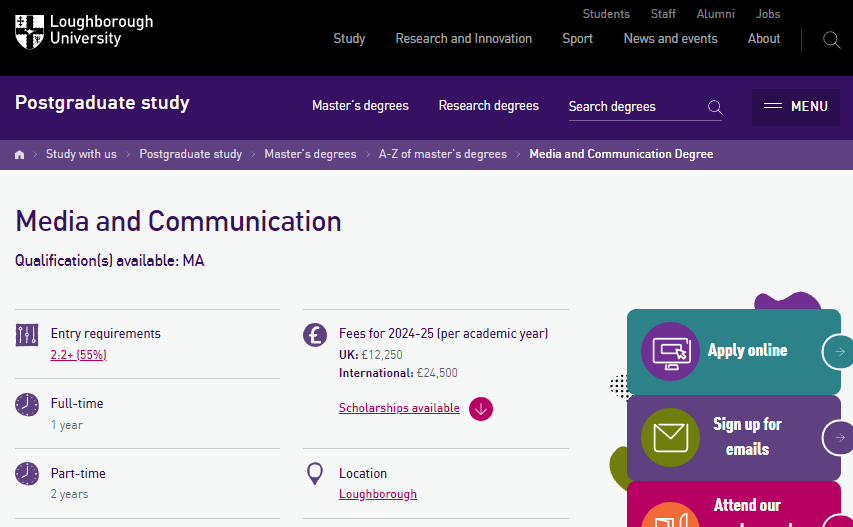This screenshot has width=853, height=527.
Task: Click the arrow on Sign up card
Action: pyautogui.click(x=839, y=437)
